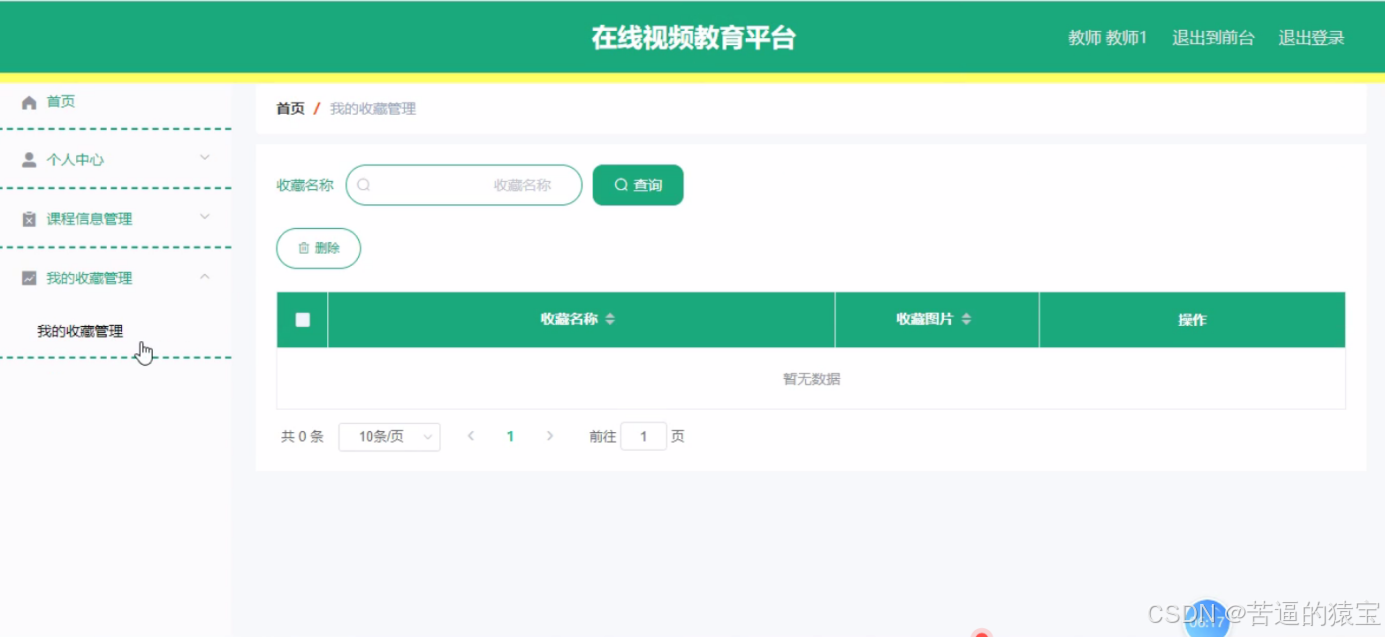Click 退出到前台 in the header
This screenshot has height=637, width=1385.
[1213, 38]
